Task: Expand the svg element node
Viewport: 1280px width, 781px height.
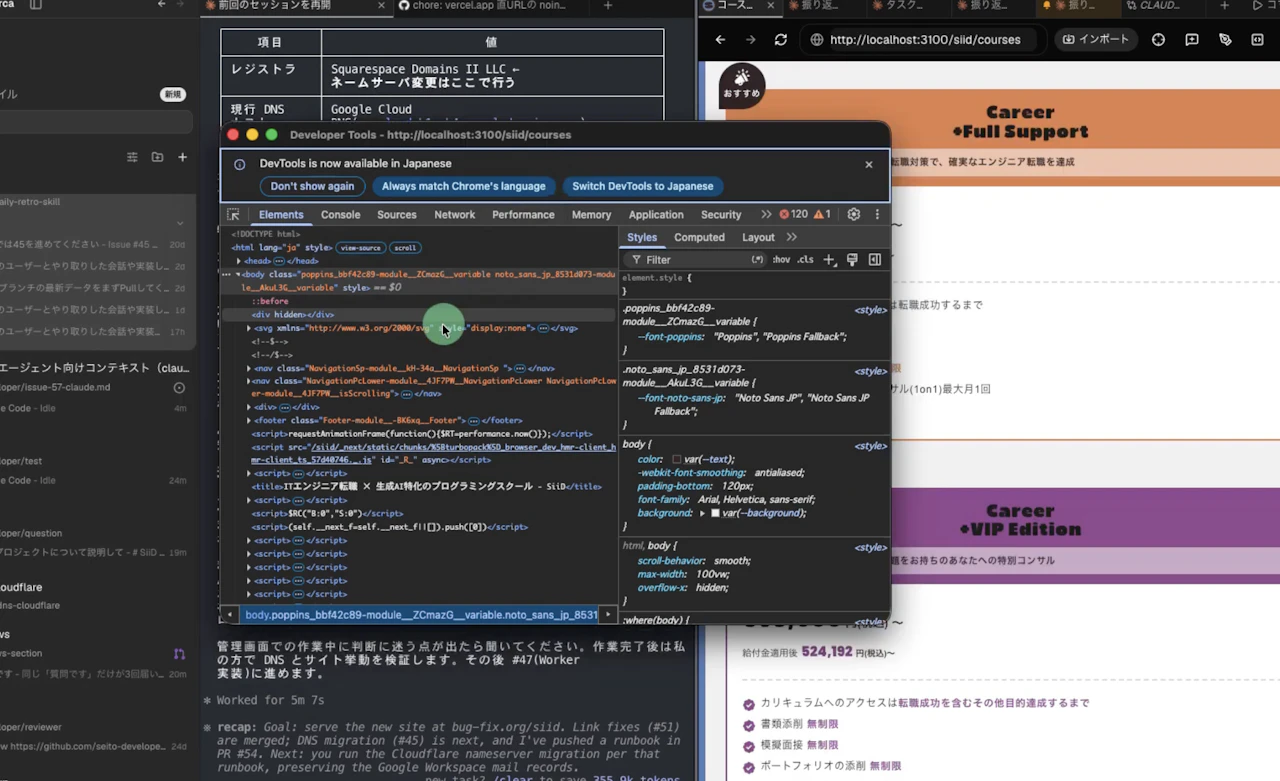Action: coord(249,328)
